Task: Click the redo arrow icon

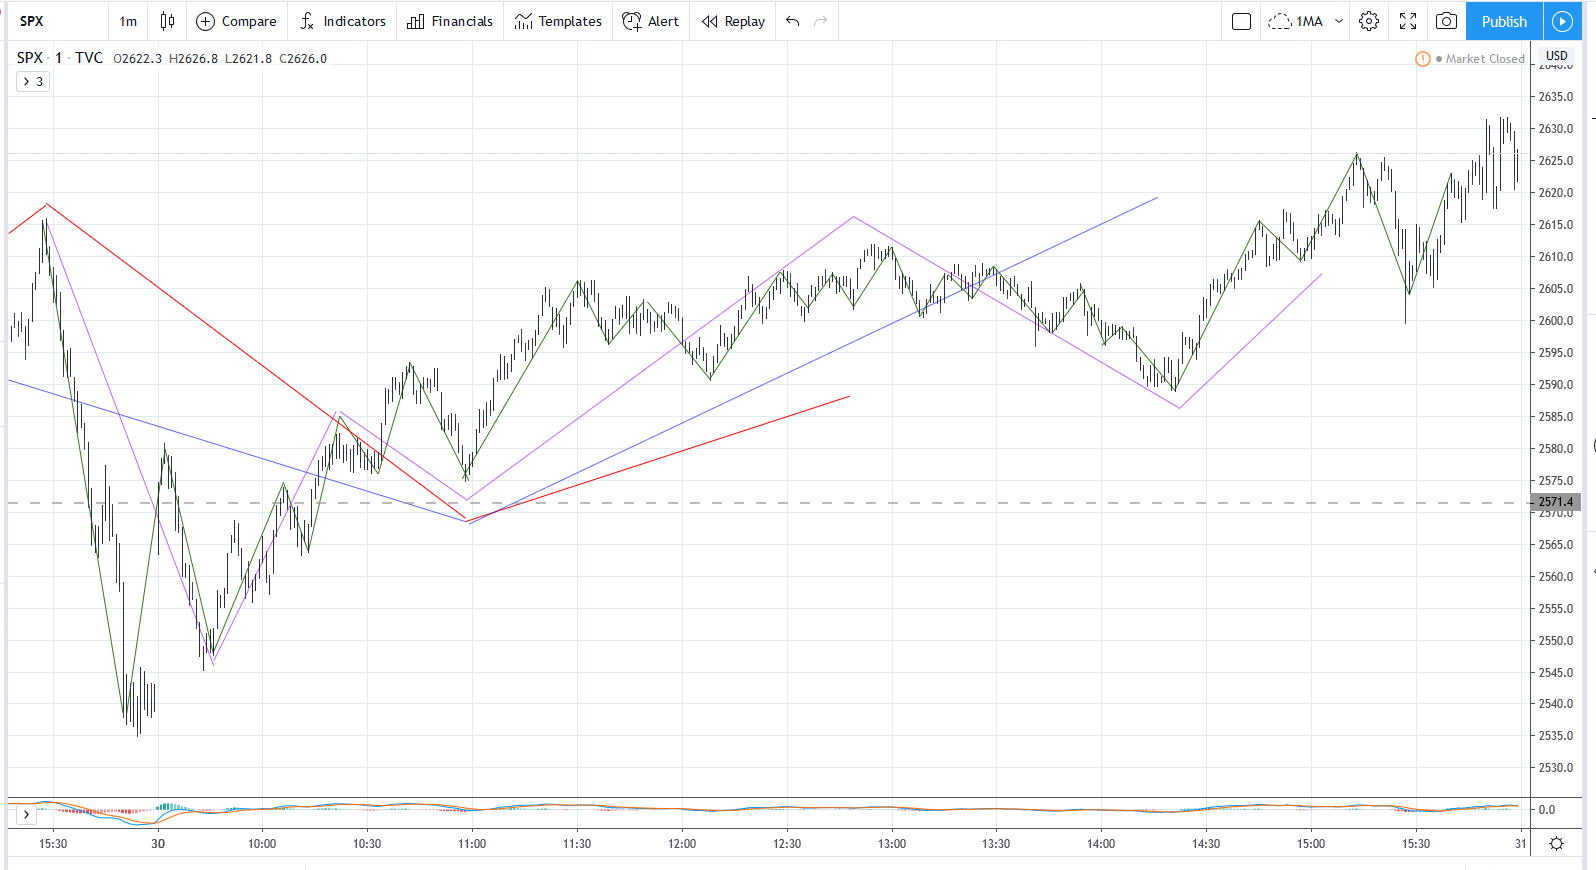Action: [x=821, y=21]
